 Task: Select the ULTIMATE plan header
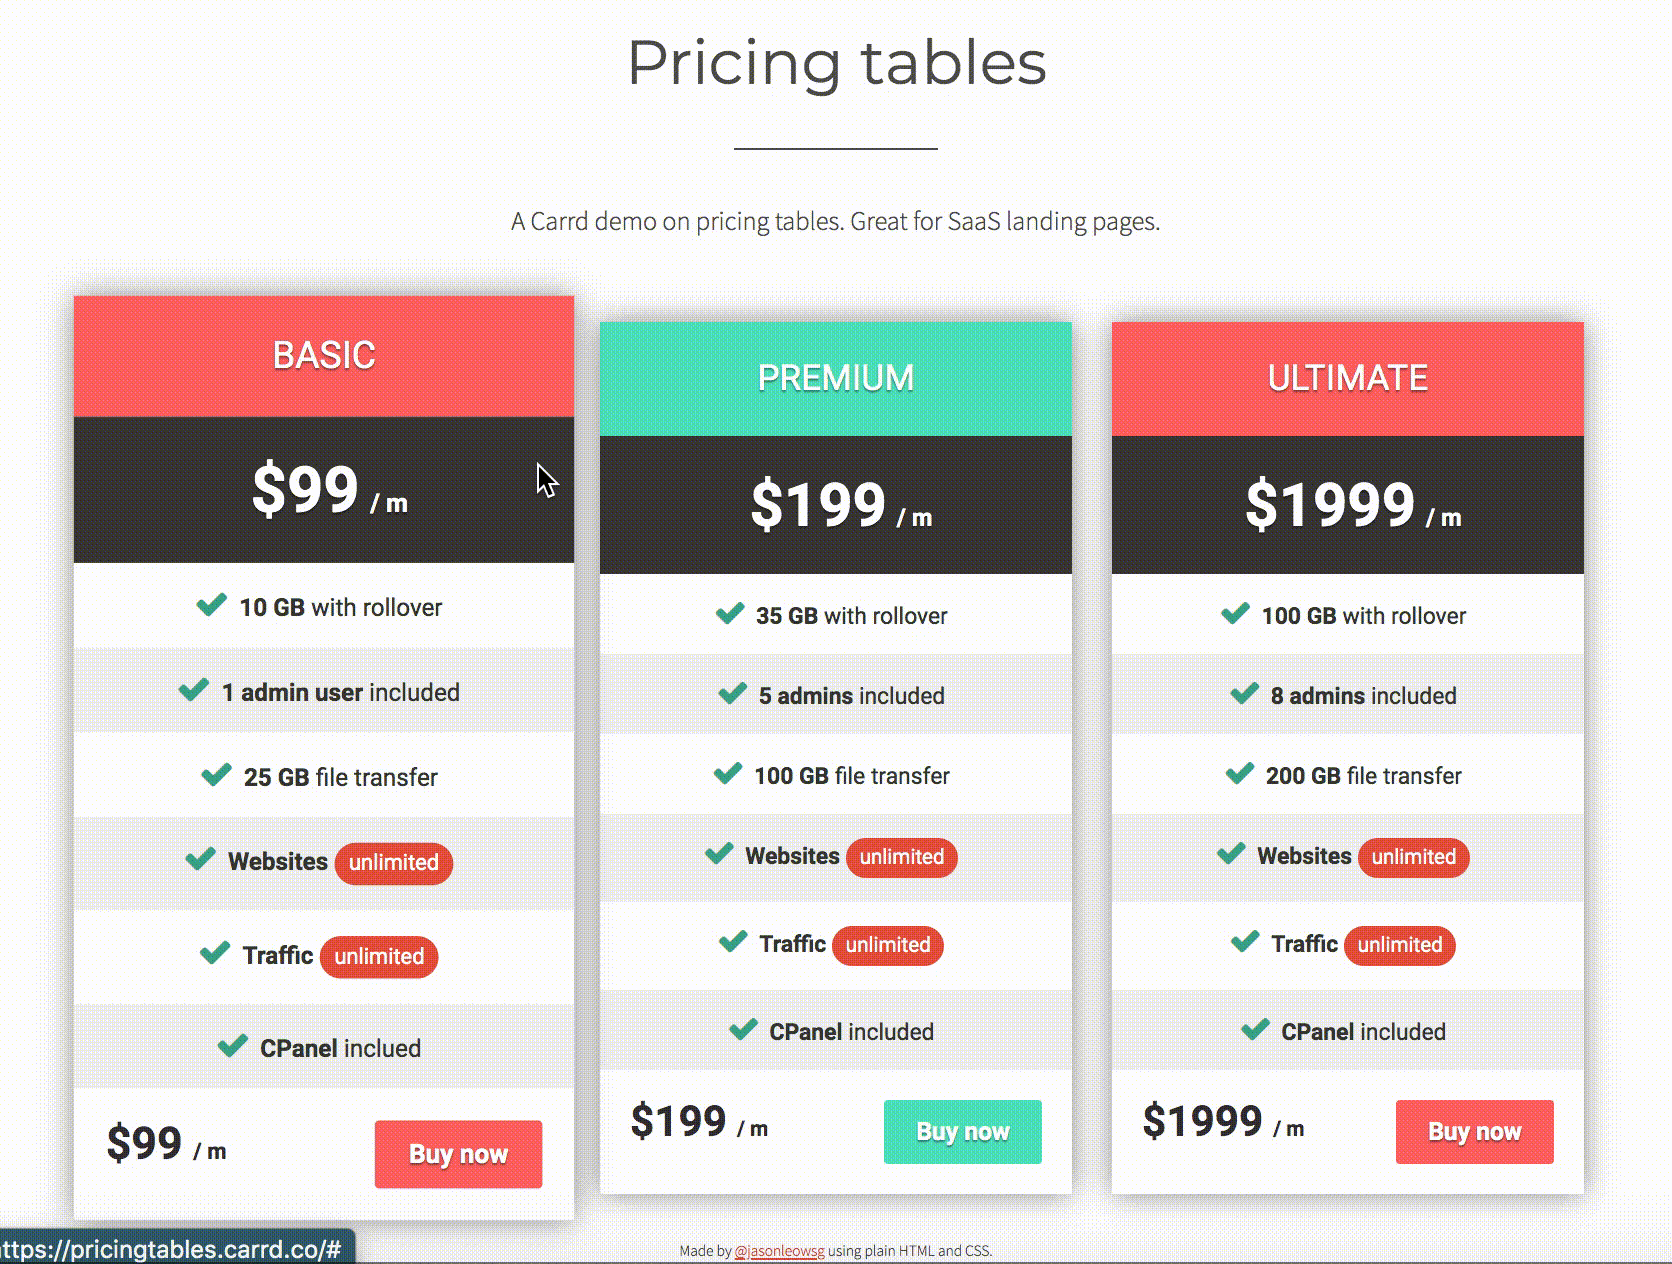1347,377
